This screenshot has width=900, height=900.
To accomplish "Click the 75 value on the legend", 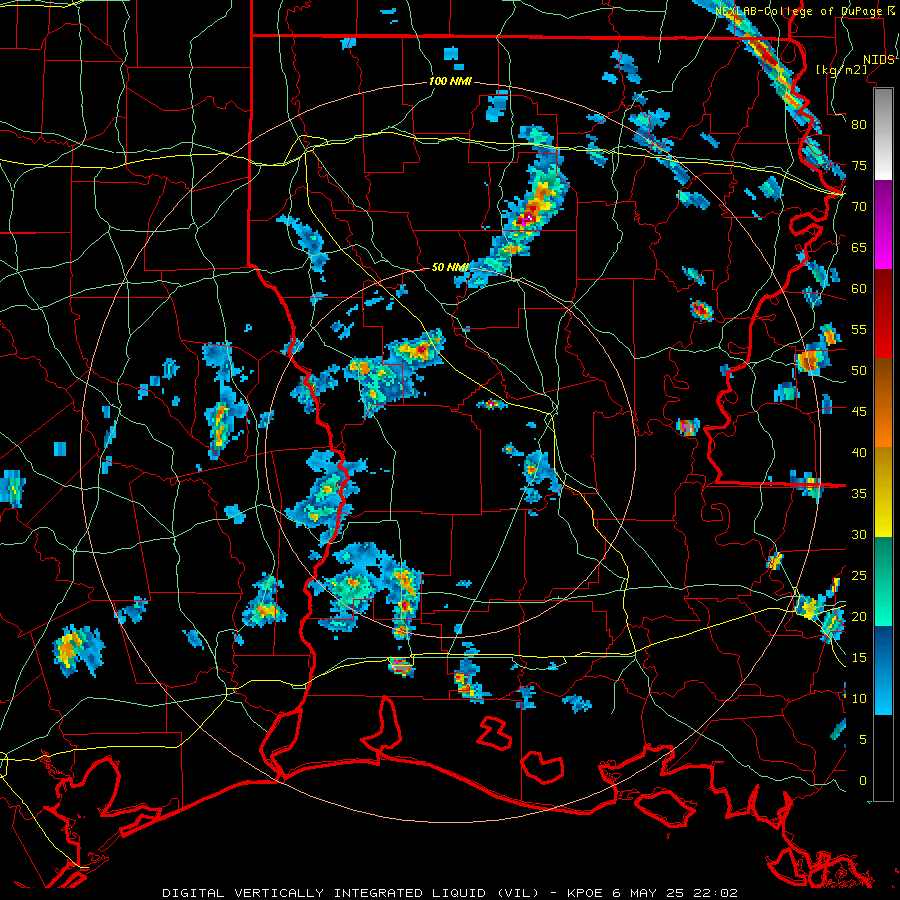I will tap(859, 165).
